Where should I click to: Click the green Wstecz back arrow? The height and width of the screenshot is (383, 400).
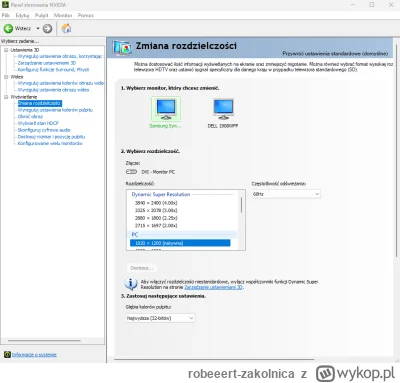coord(8,29)
